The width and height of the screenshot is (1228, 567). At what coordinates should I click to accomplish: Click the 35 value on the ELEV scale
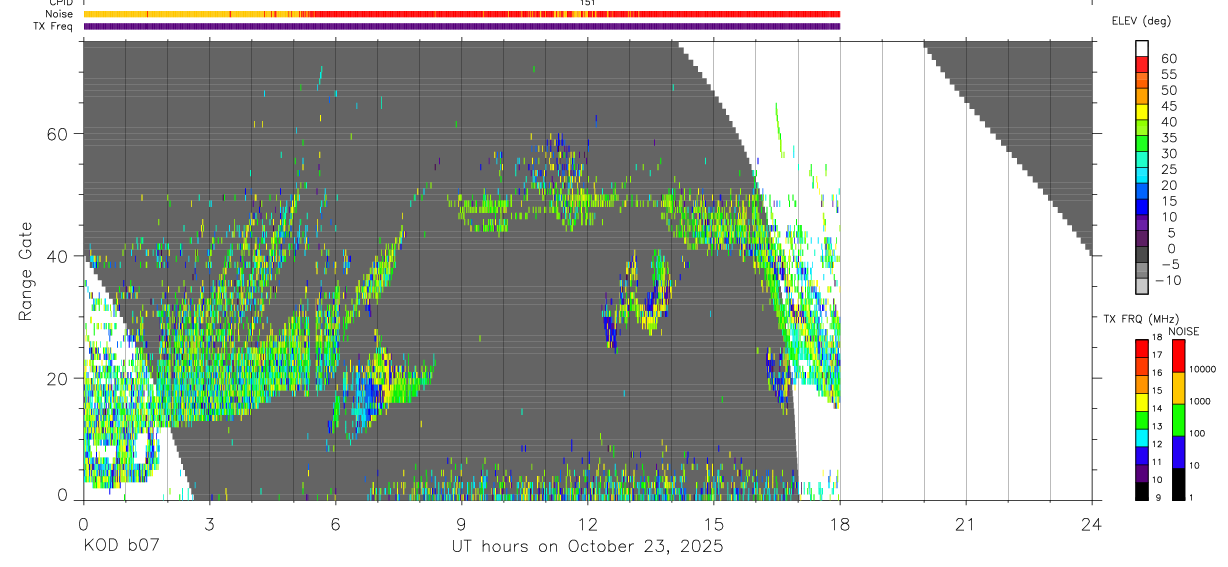(x=1168, y=138)
